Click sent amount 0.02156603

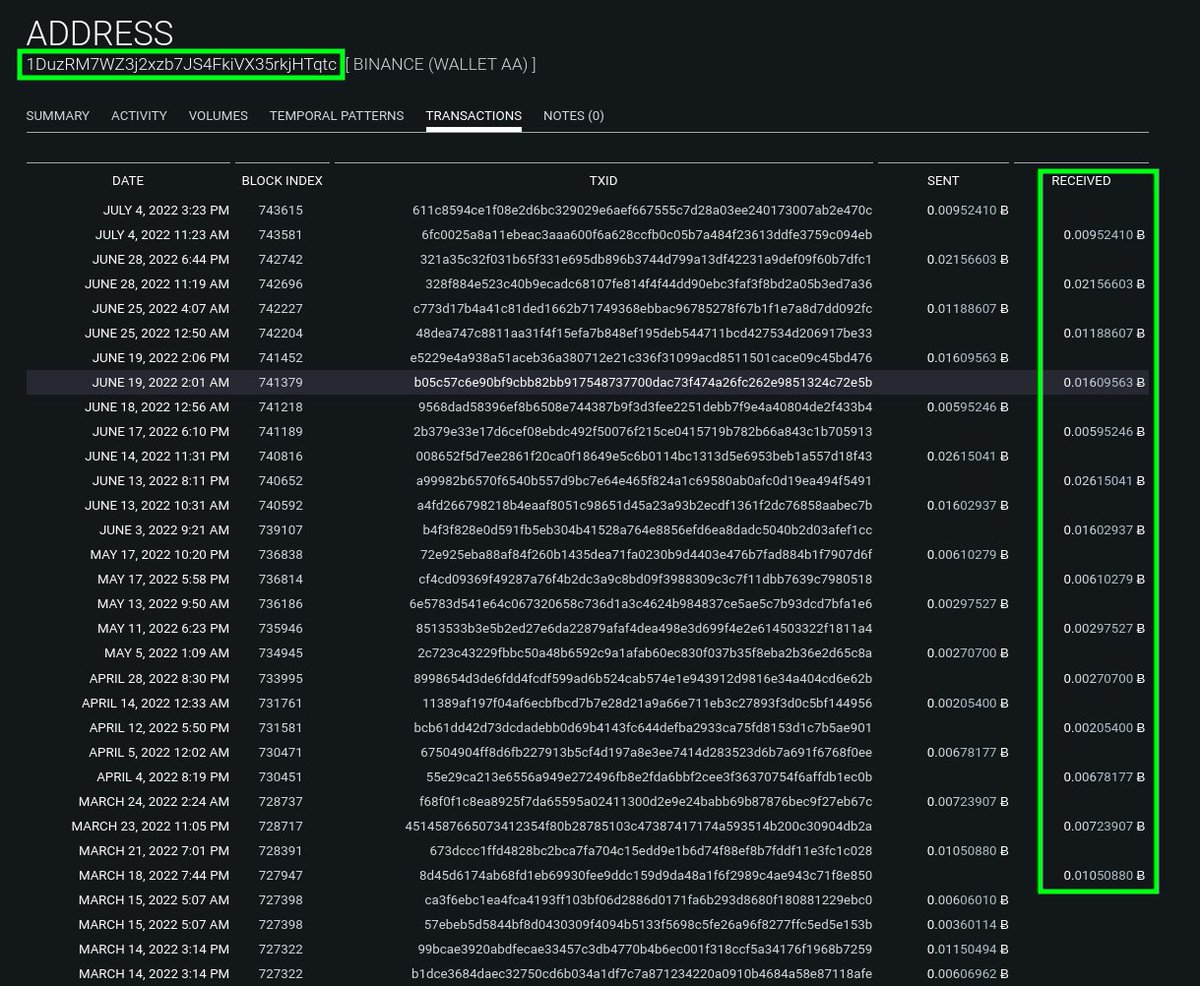coord(967,259)
